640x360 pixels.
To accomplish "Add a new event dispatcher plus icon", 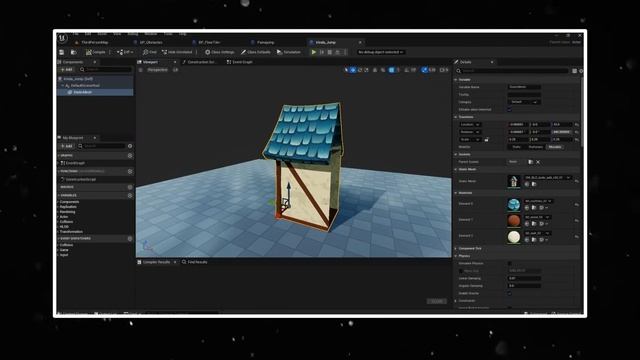I will click(130, 238).
